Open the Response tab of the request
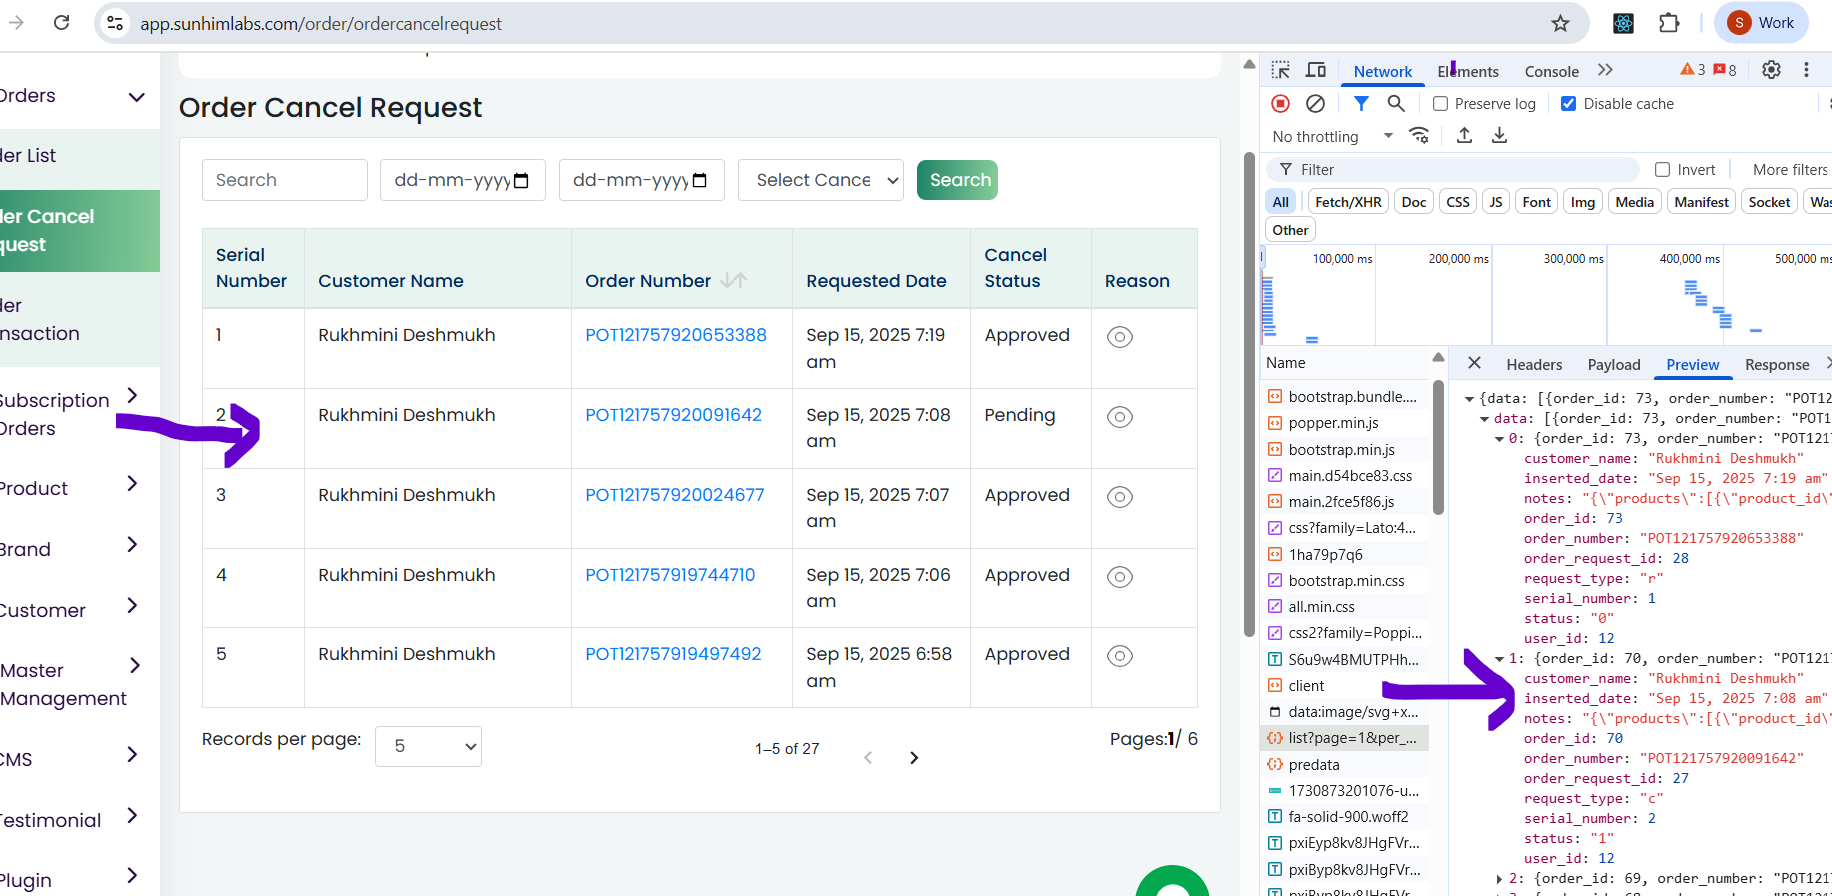Viewport: 1832px width, 896px height. [x=1777, y=365]
